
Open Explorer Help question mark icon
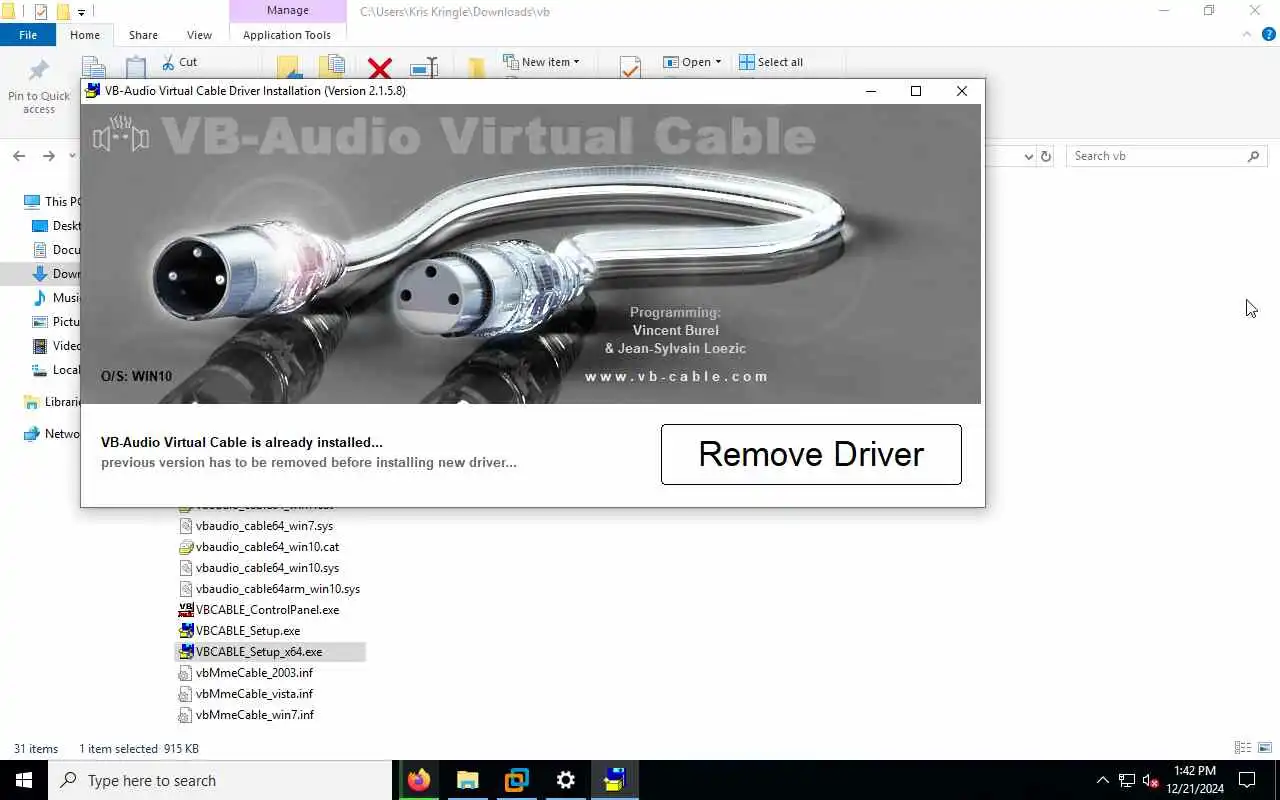(1268, 34)
